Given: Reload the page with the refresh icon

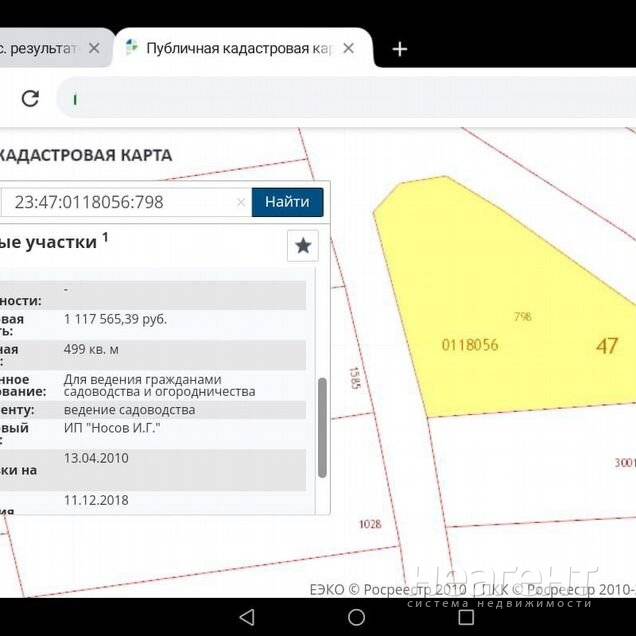Looking at the screenshot, I should click(30, 98).
